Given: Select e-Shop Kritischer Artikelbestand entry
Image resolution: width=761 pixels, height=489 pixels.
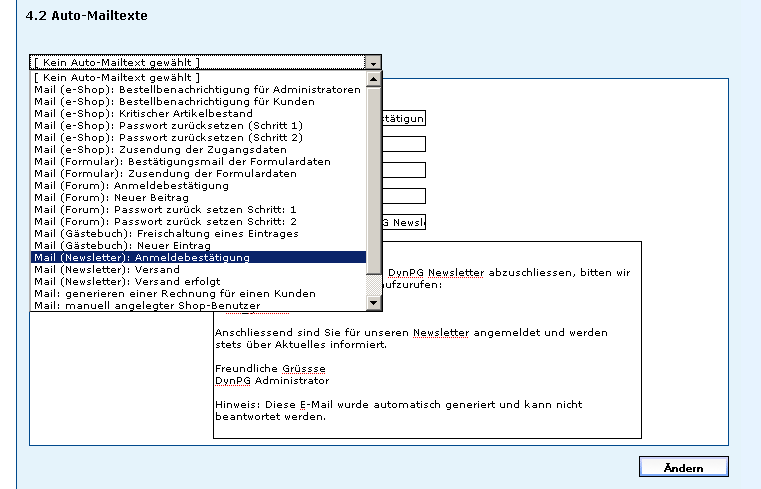Looking at the screenshot, I should click(143, 113).
